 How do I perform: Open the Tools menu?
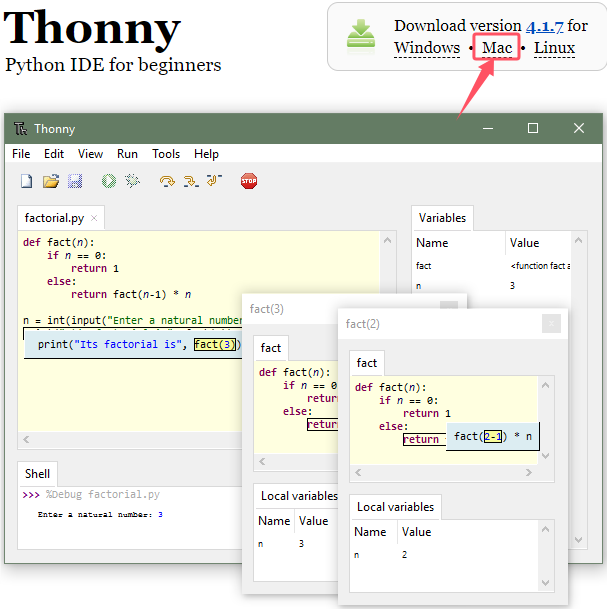166,154
